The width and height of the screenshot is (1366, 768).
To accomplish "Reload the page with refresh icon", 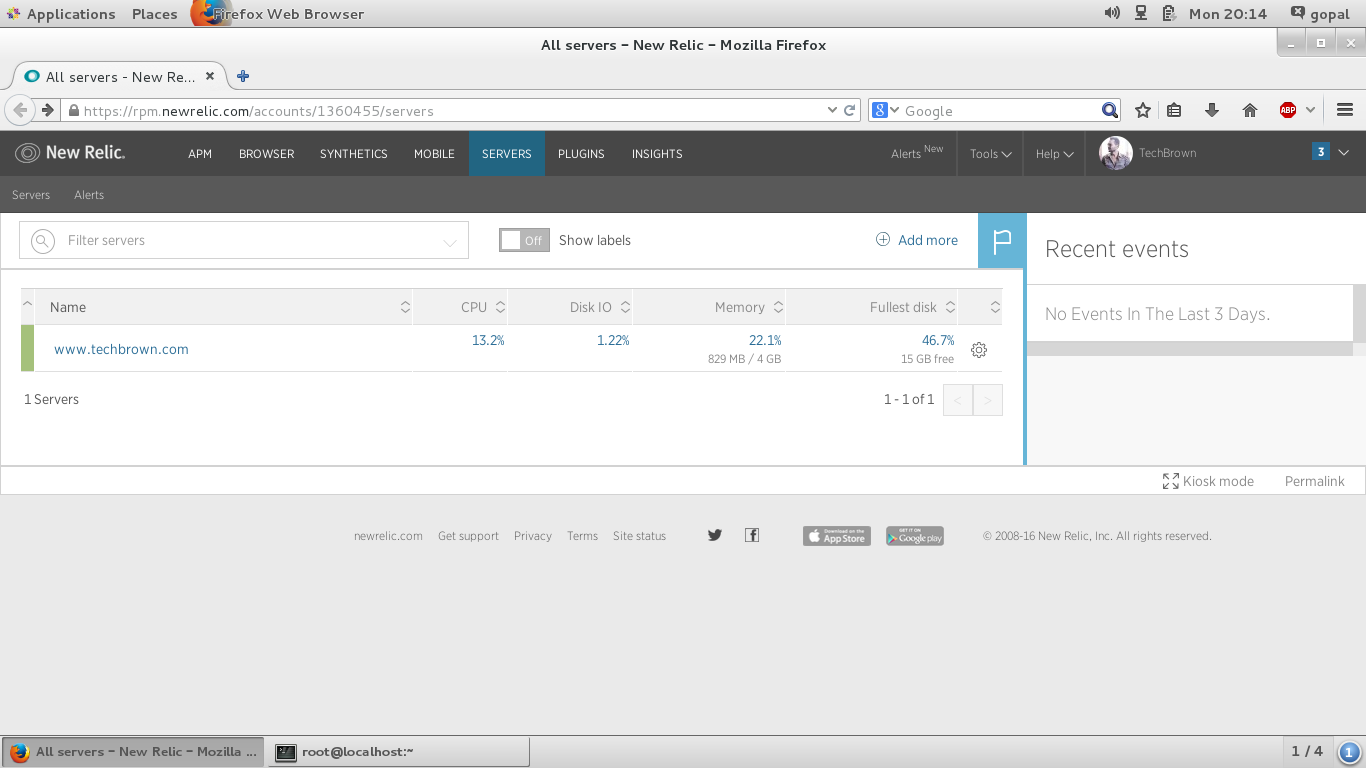I will click(850, 110).
